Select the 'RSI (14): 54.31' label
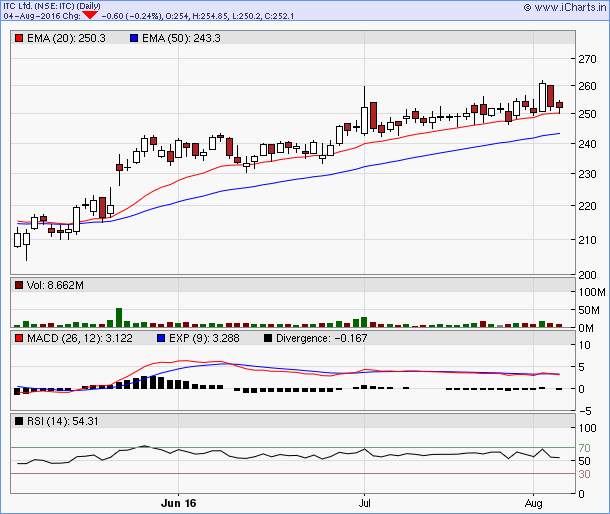The height and width of the screenshot is (514, 610). click(63, 421)
